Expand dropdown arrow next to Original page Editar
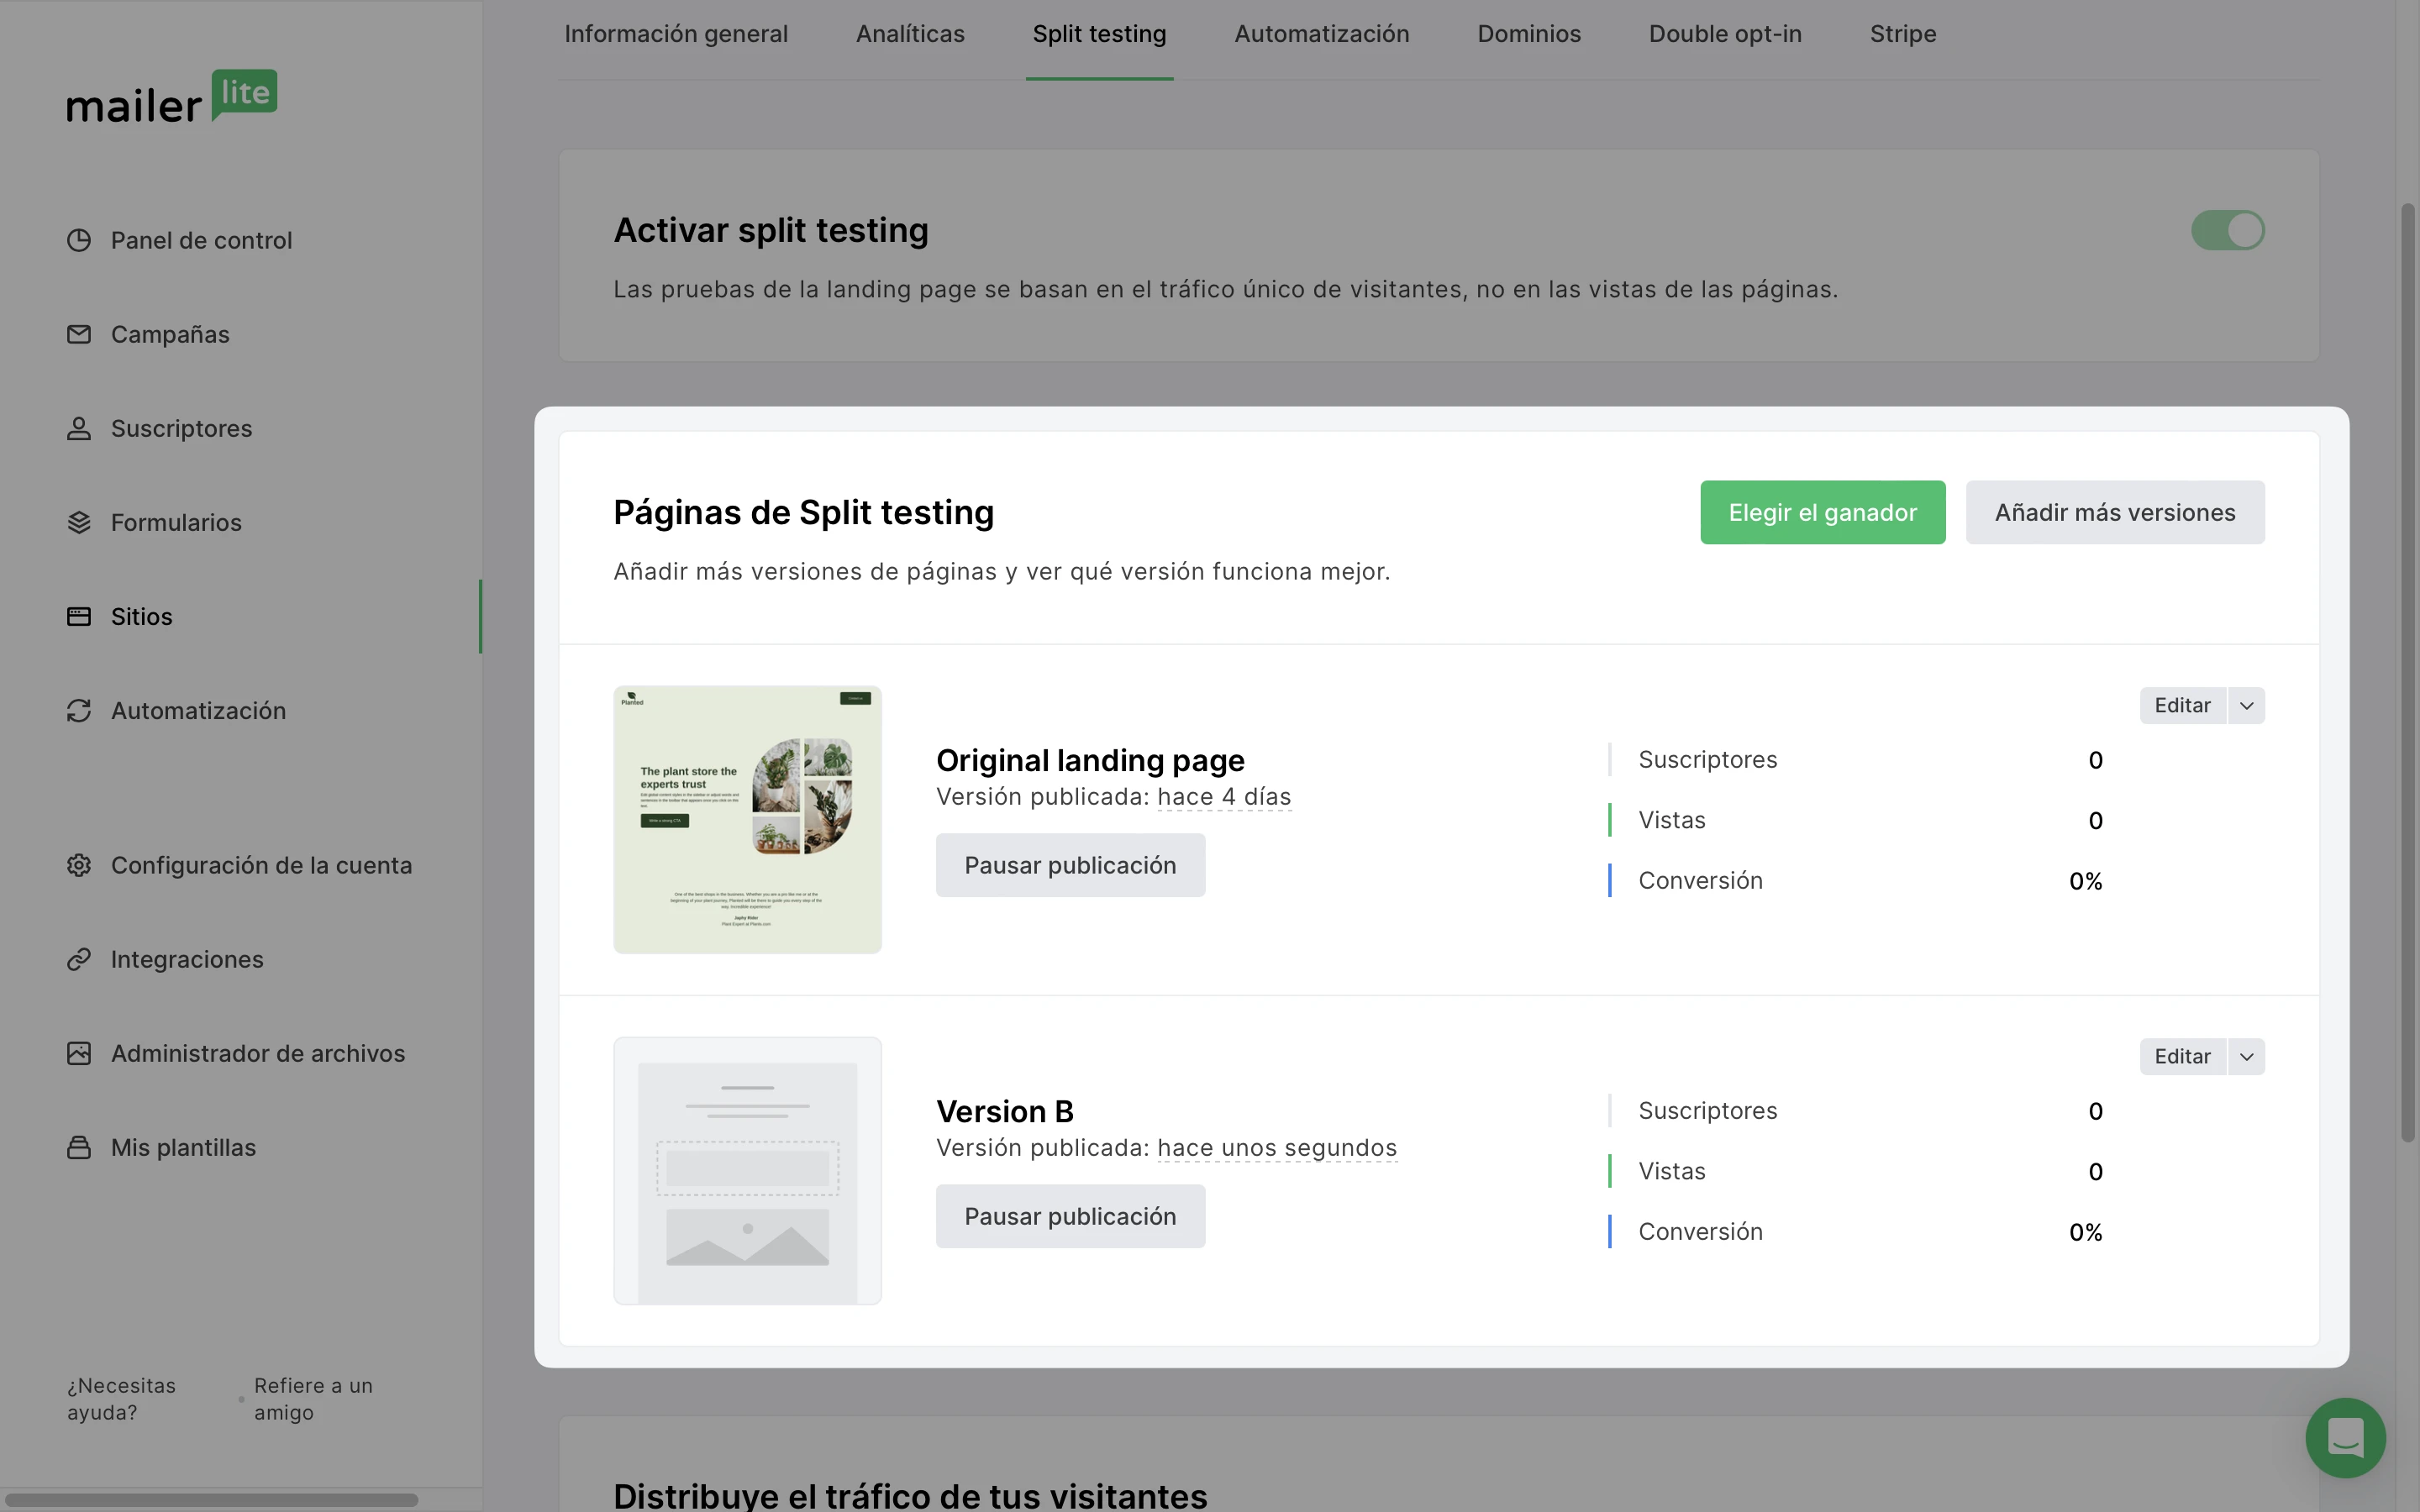2420x1512 pixels. [x=2246, y=706]
